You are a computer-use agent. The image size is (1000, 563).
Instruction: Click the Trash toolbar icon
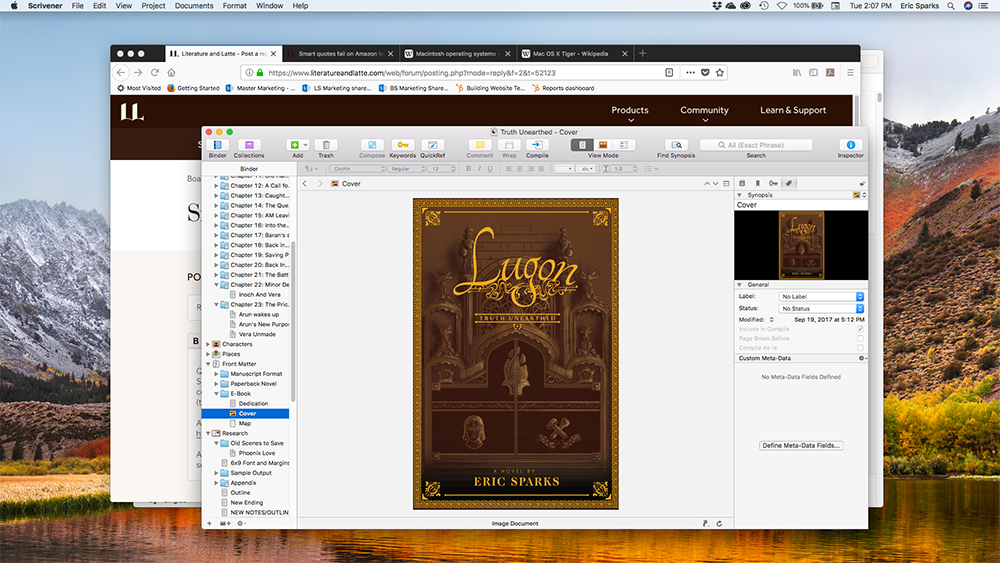326,145
